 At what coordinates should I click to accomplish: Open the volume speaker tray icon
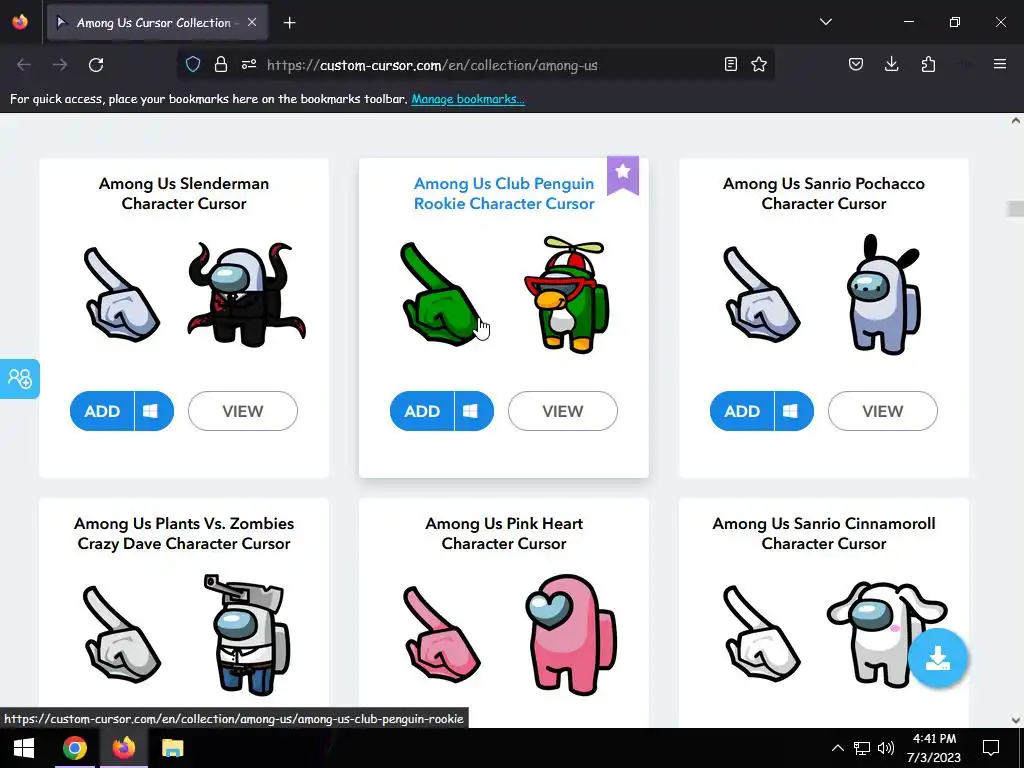pos(886,748)
